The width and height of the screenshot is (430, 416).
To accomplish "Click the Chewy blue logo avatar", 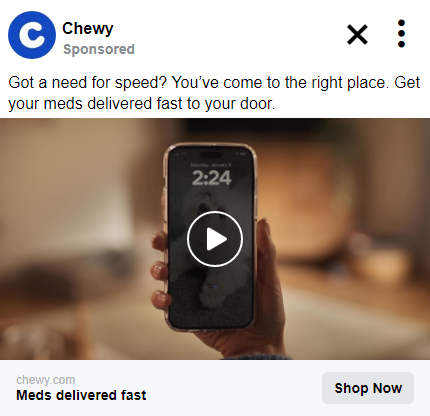I will coord(32,35).
